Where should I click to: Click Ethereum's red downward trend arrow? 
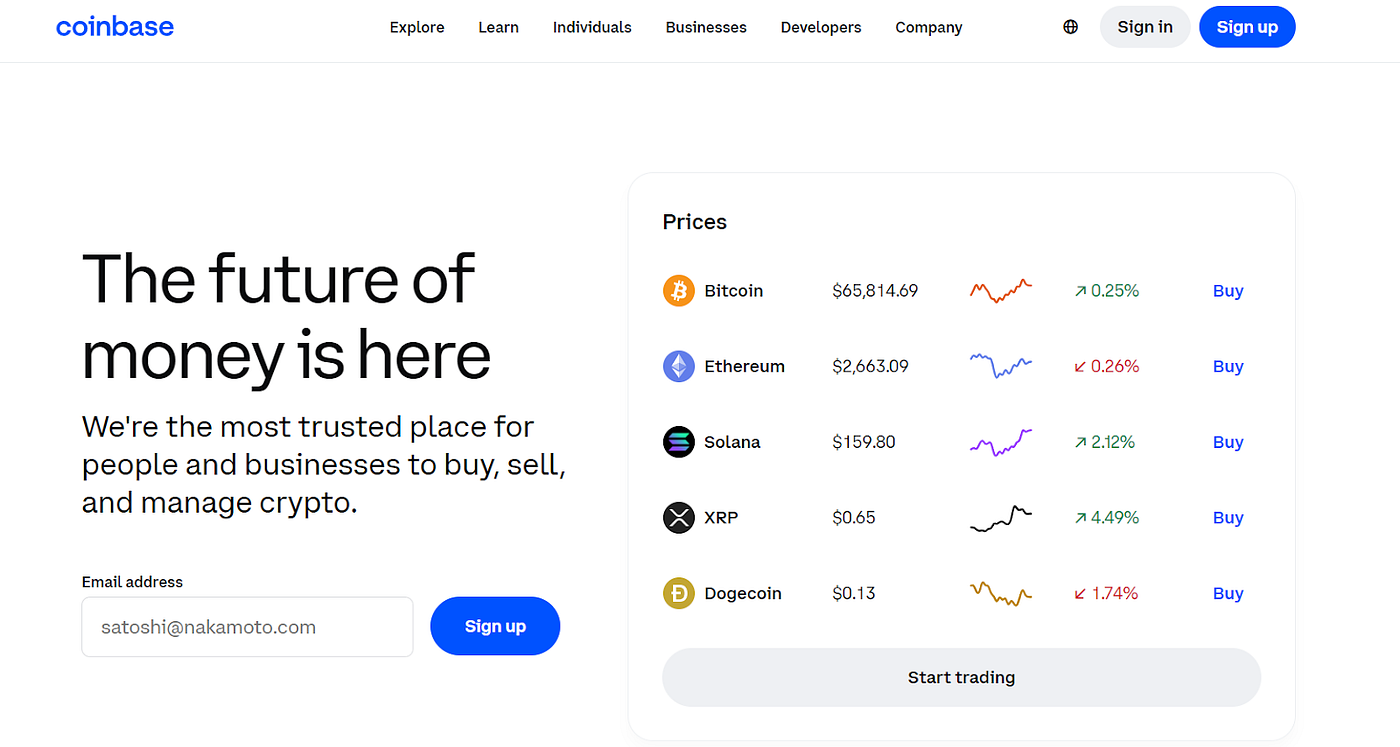click(1082, 366)
